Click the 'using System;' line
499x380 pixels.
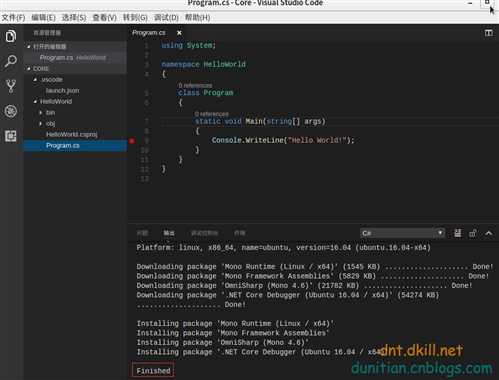188,45
